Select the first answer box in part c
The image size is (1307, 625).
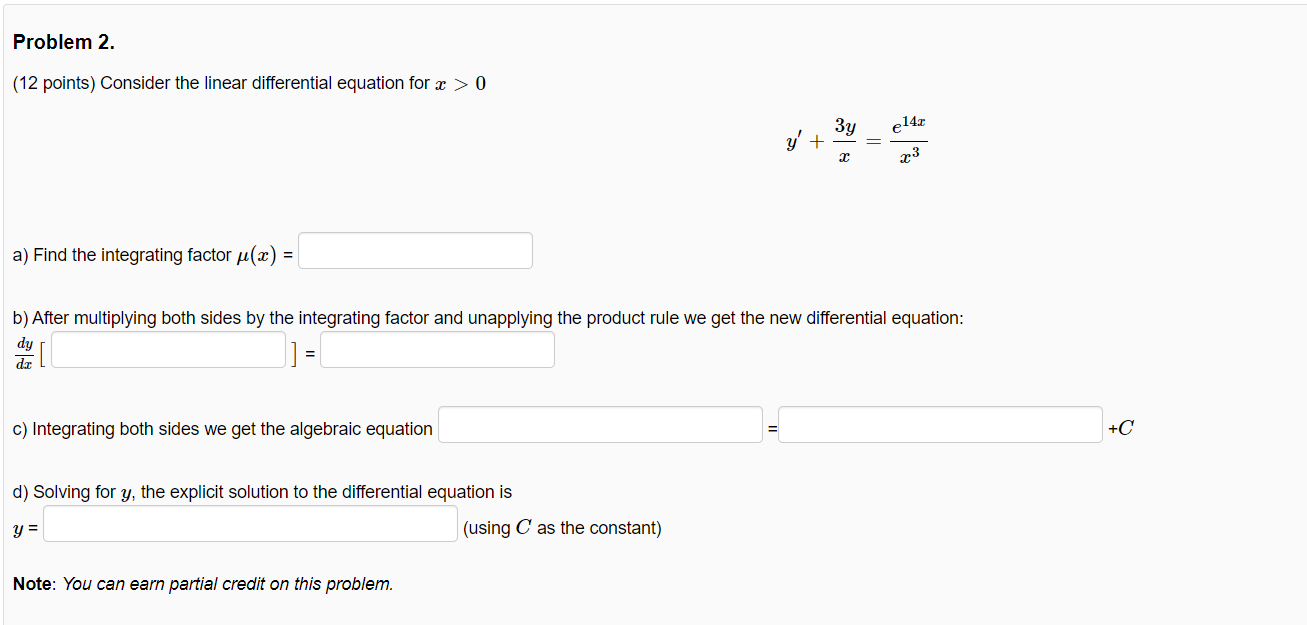pos(599,424)
